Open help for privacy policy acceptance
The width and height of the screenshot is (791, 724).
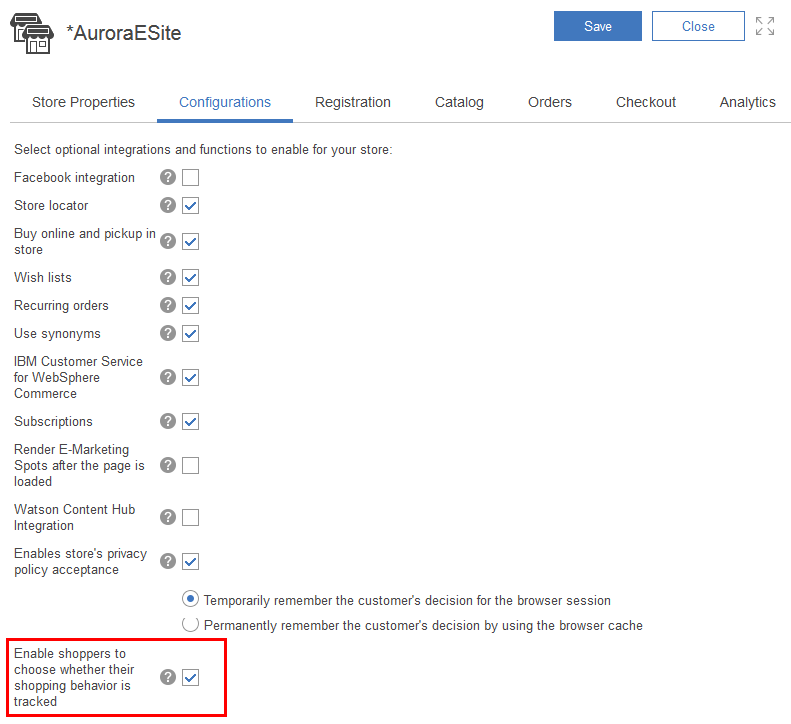click(168, 561)
